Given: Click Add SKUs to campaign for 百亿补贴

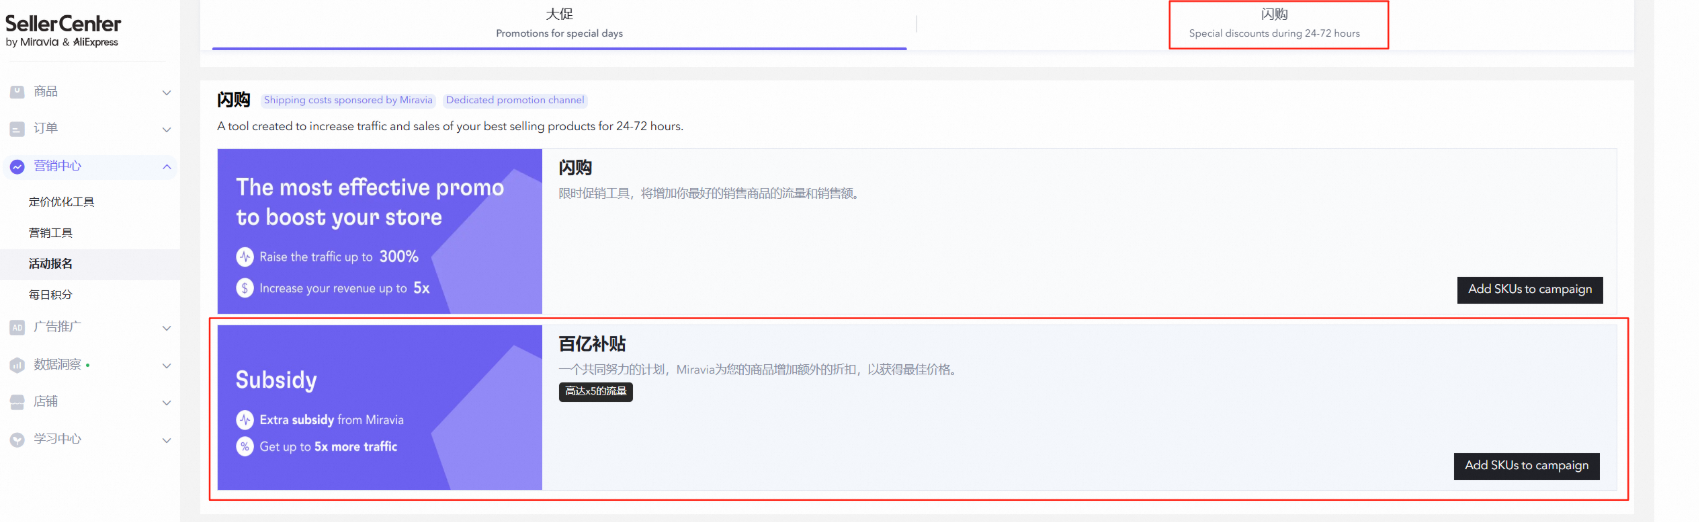Looking at the screenshot, I should [x=1526, y=465].
